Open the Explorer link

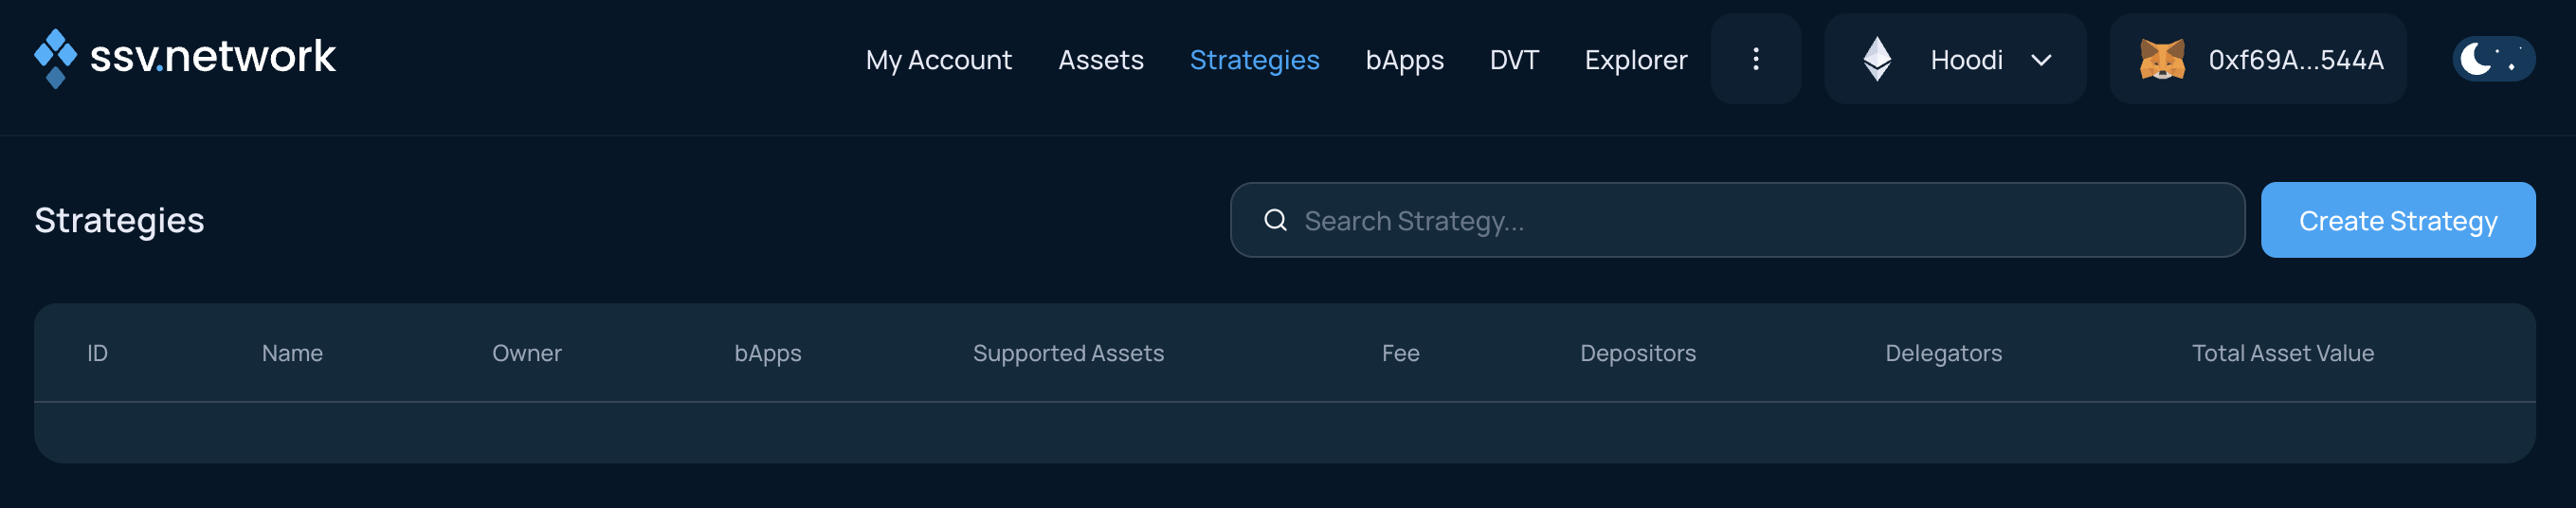(1635, 60)
